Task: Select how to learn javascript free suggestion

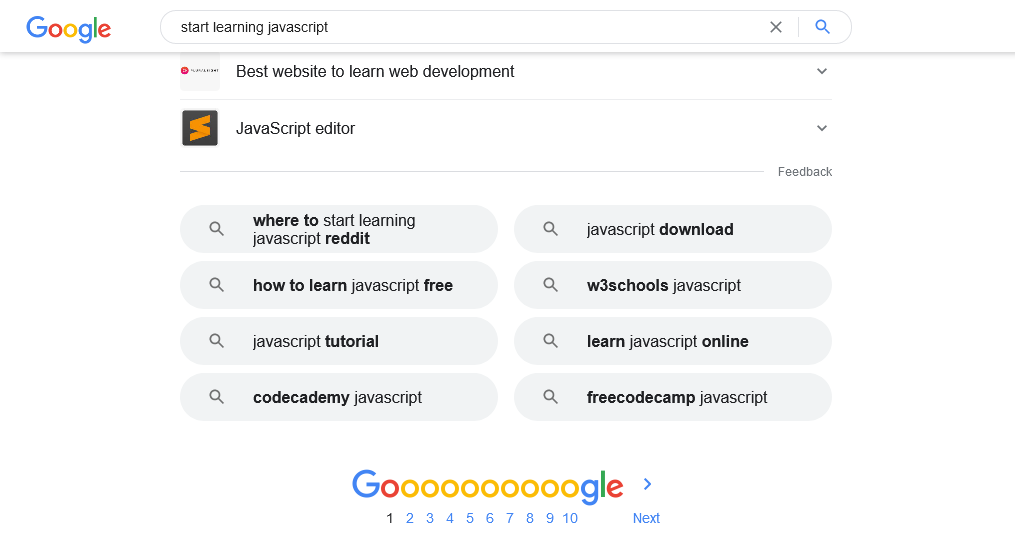Action: [339, 285]
